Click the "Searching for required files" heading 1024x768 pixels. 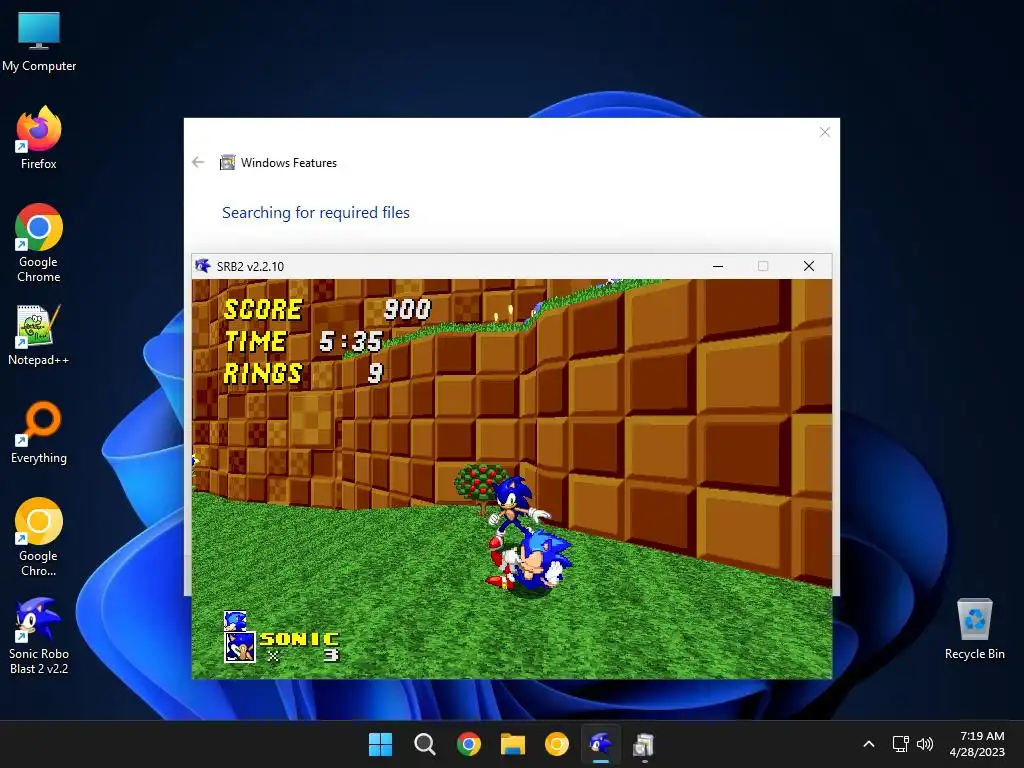point(316,212)
